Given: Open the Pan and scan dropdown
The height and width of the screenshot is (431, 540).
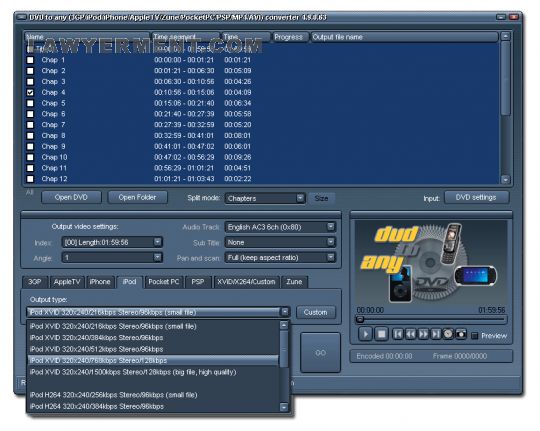Looking at the screenshot, I should coord(280,257).
